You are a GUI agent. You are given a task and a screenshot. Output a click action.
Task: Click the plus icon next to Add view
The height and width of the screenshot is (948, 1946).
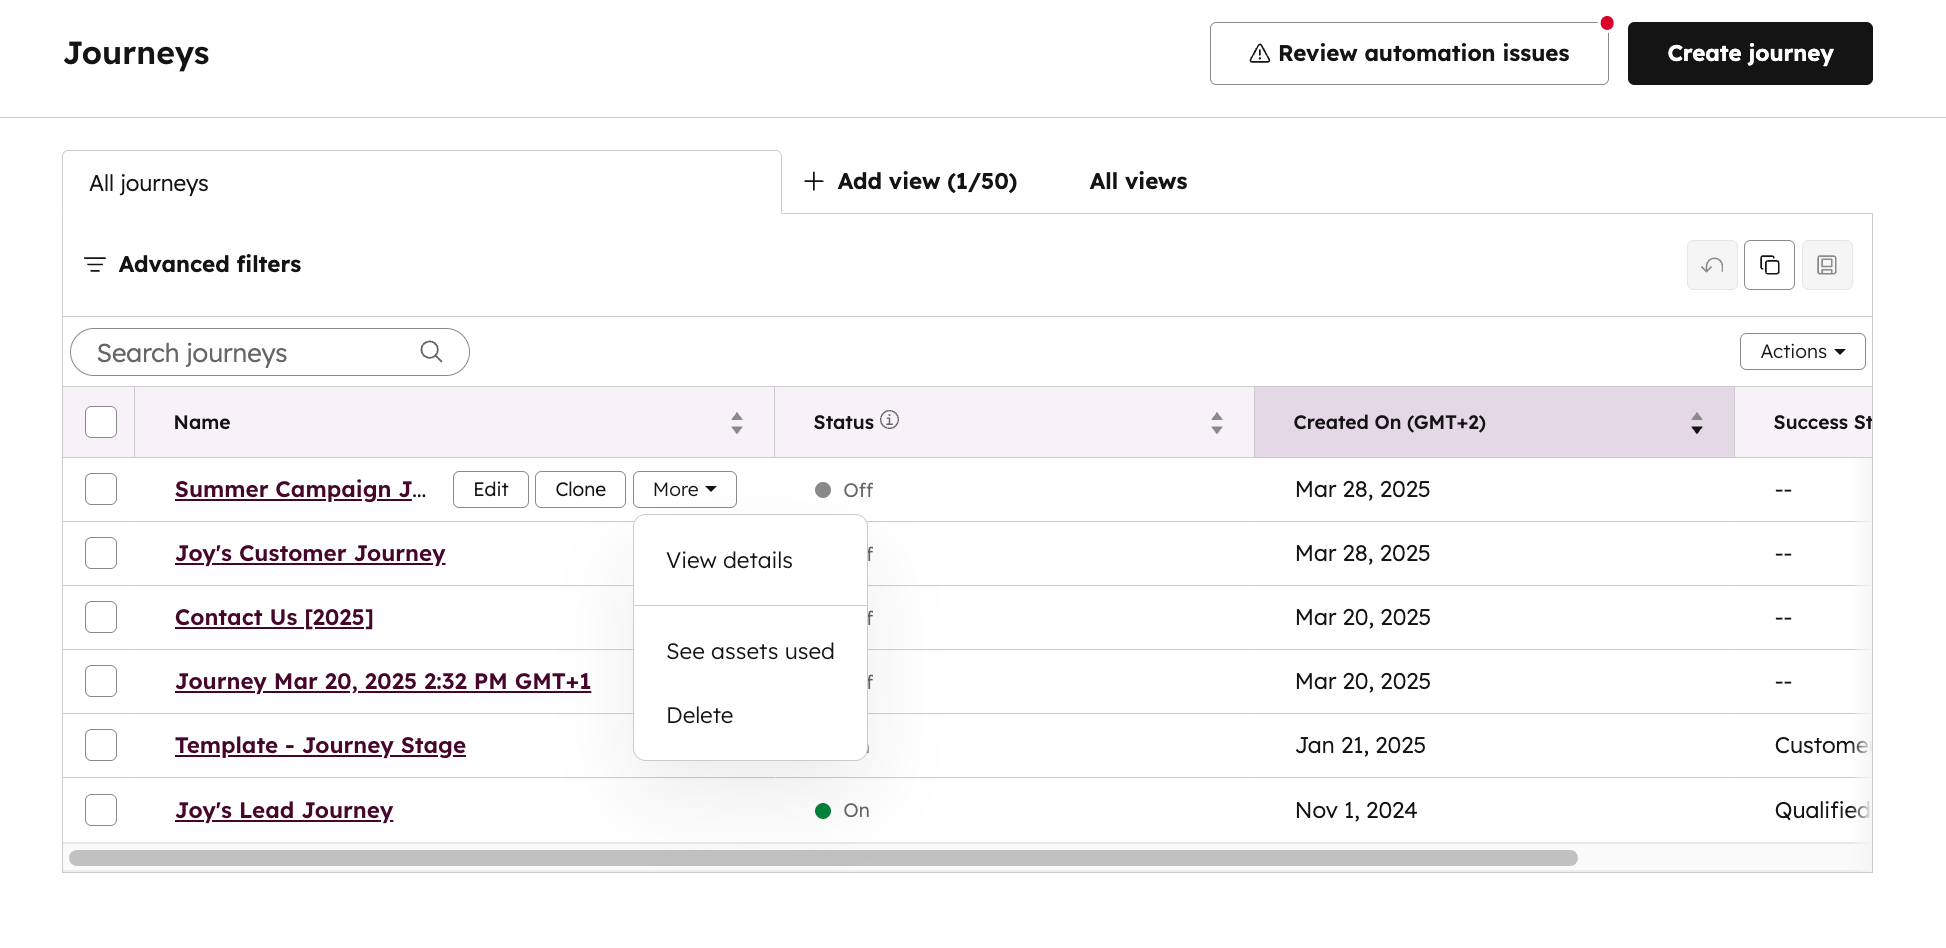point(813,181)
